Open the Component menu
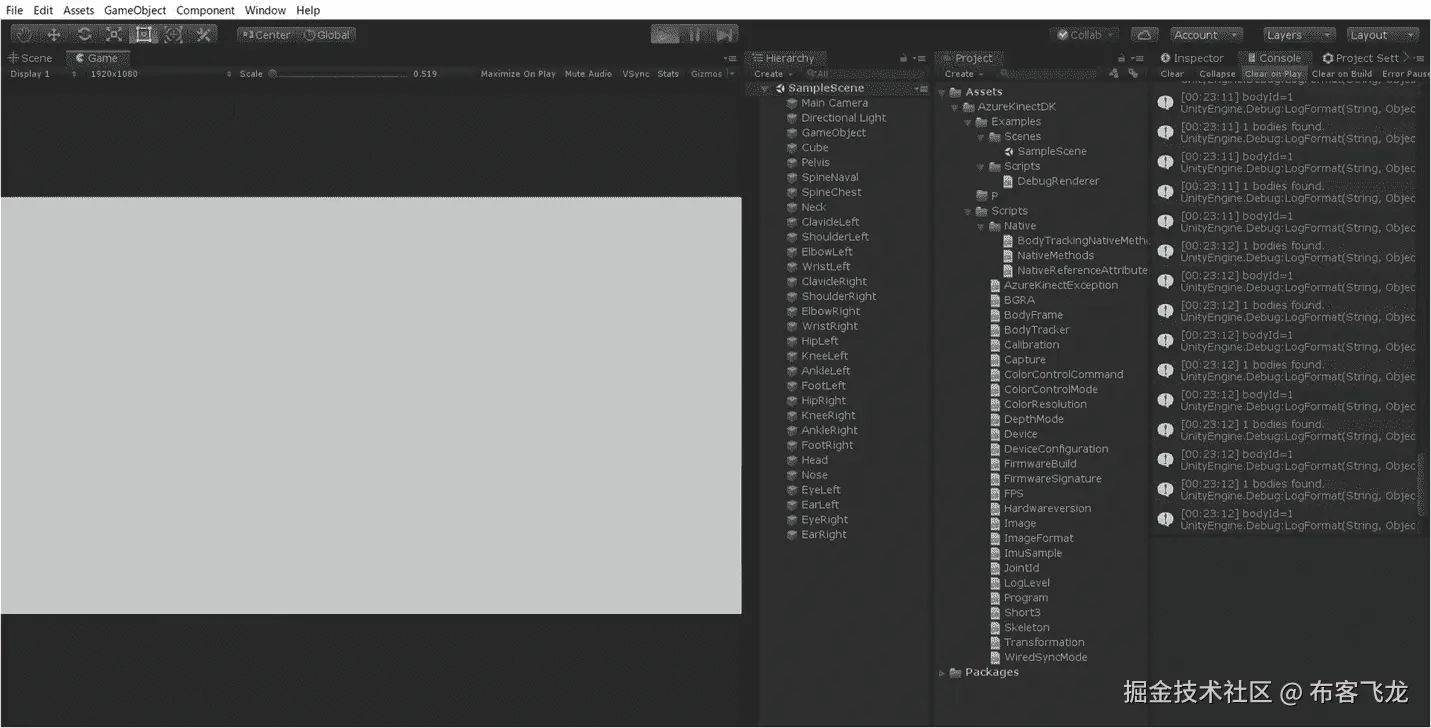1431x728 pixels. [x=205, y=10]
